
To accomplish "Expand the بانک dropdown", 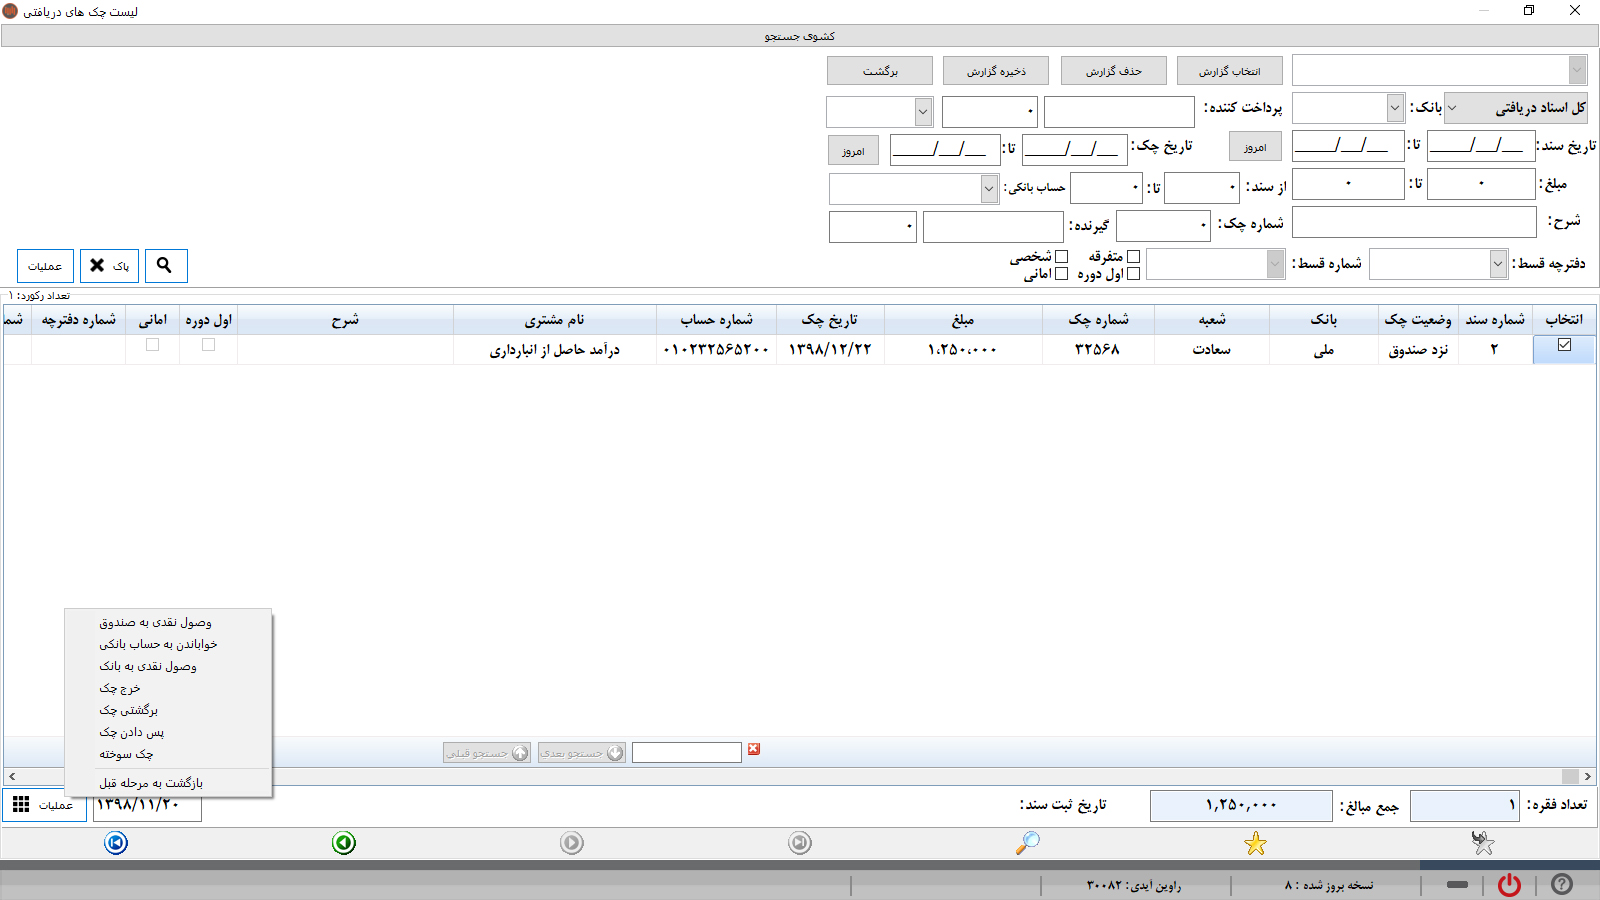I will coord(1395,108).
